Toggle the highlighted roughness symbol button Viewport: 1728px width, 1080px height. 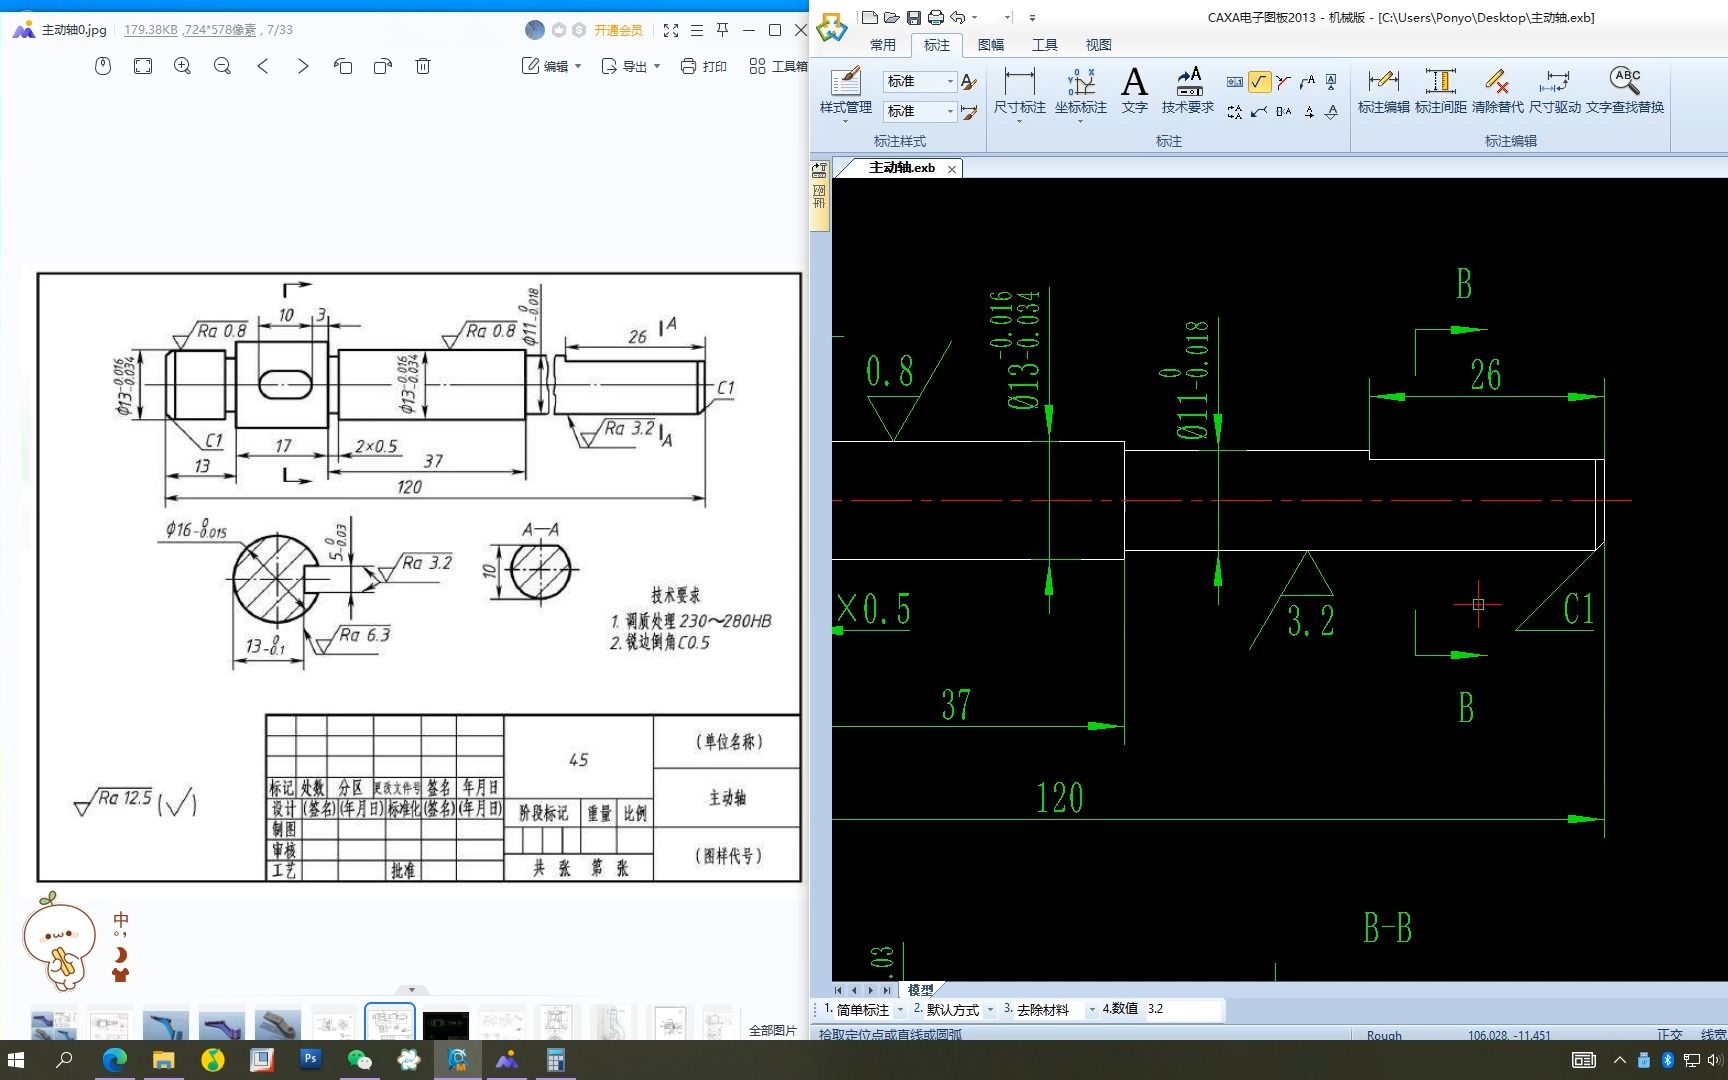tap(1259, 82)
